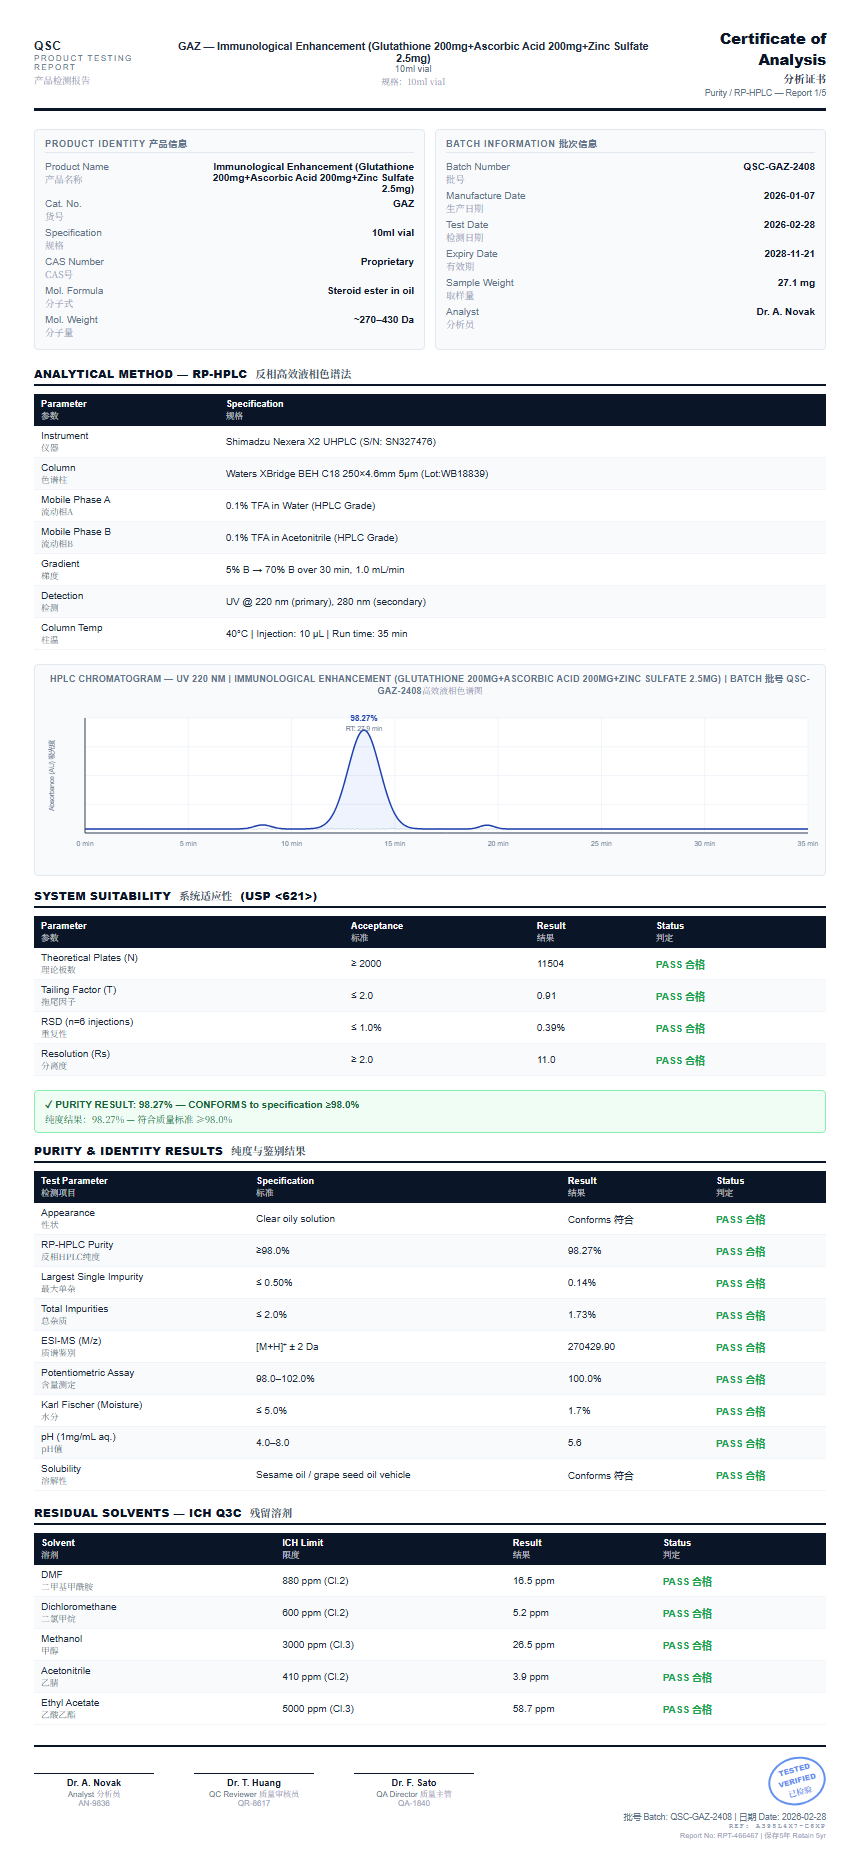Image resolution: width=860 pixels, height=1868 pixels.
Task: Select appearance specification 'Clear oily solution'
Action: click(295, 1219)
